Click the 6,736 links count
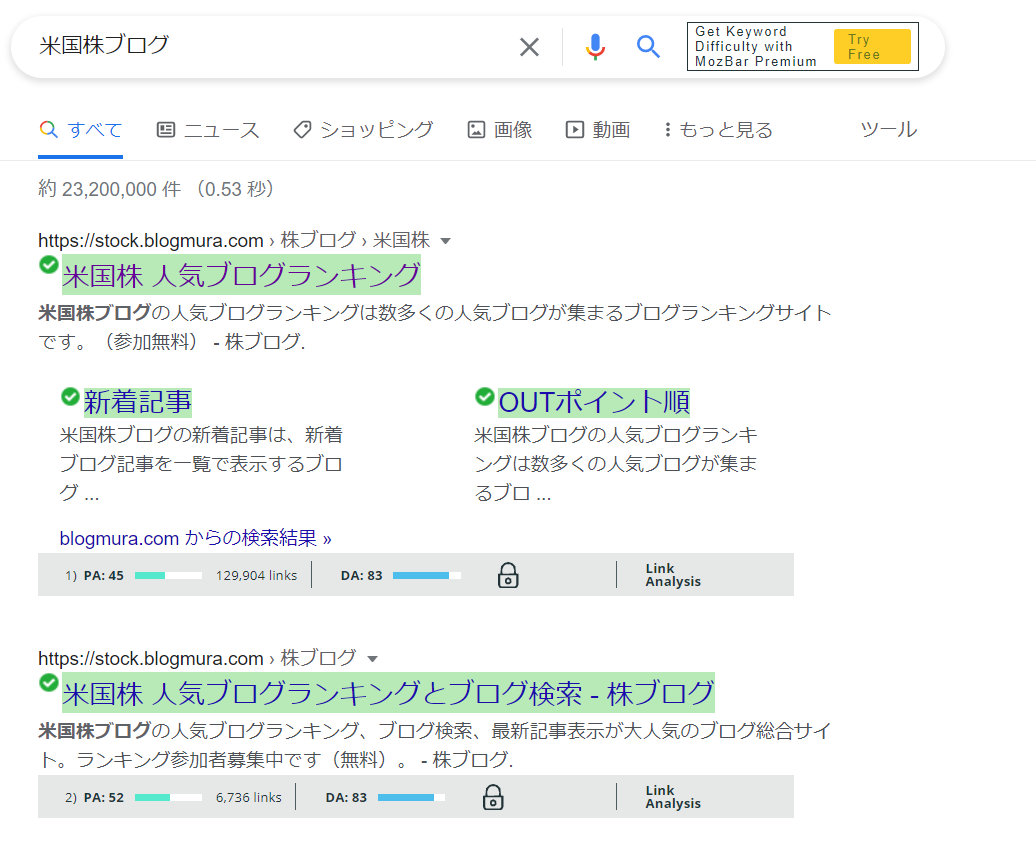1036x857 pixels. point(248,798)
